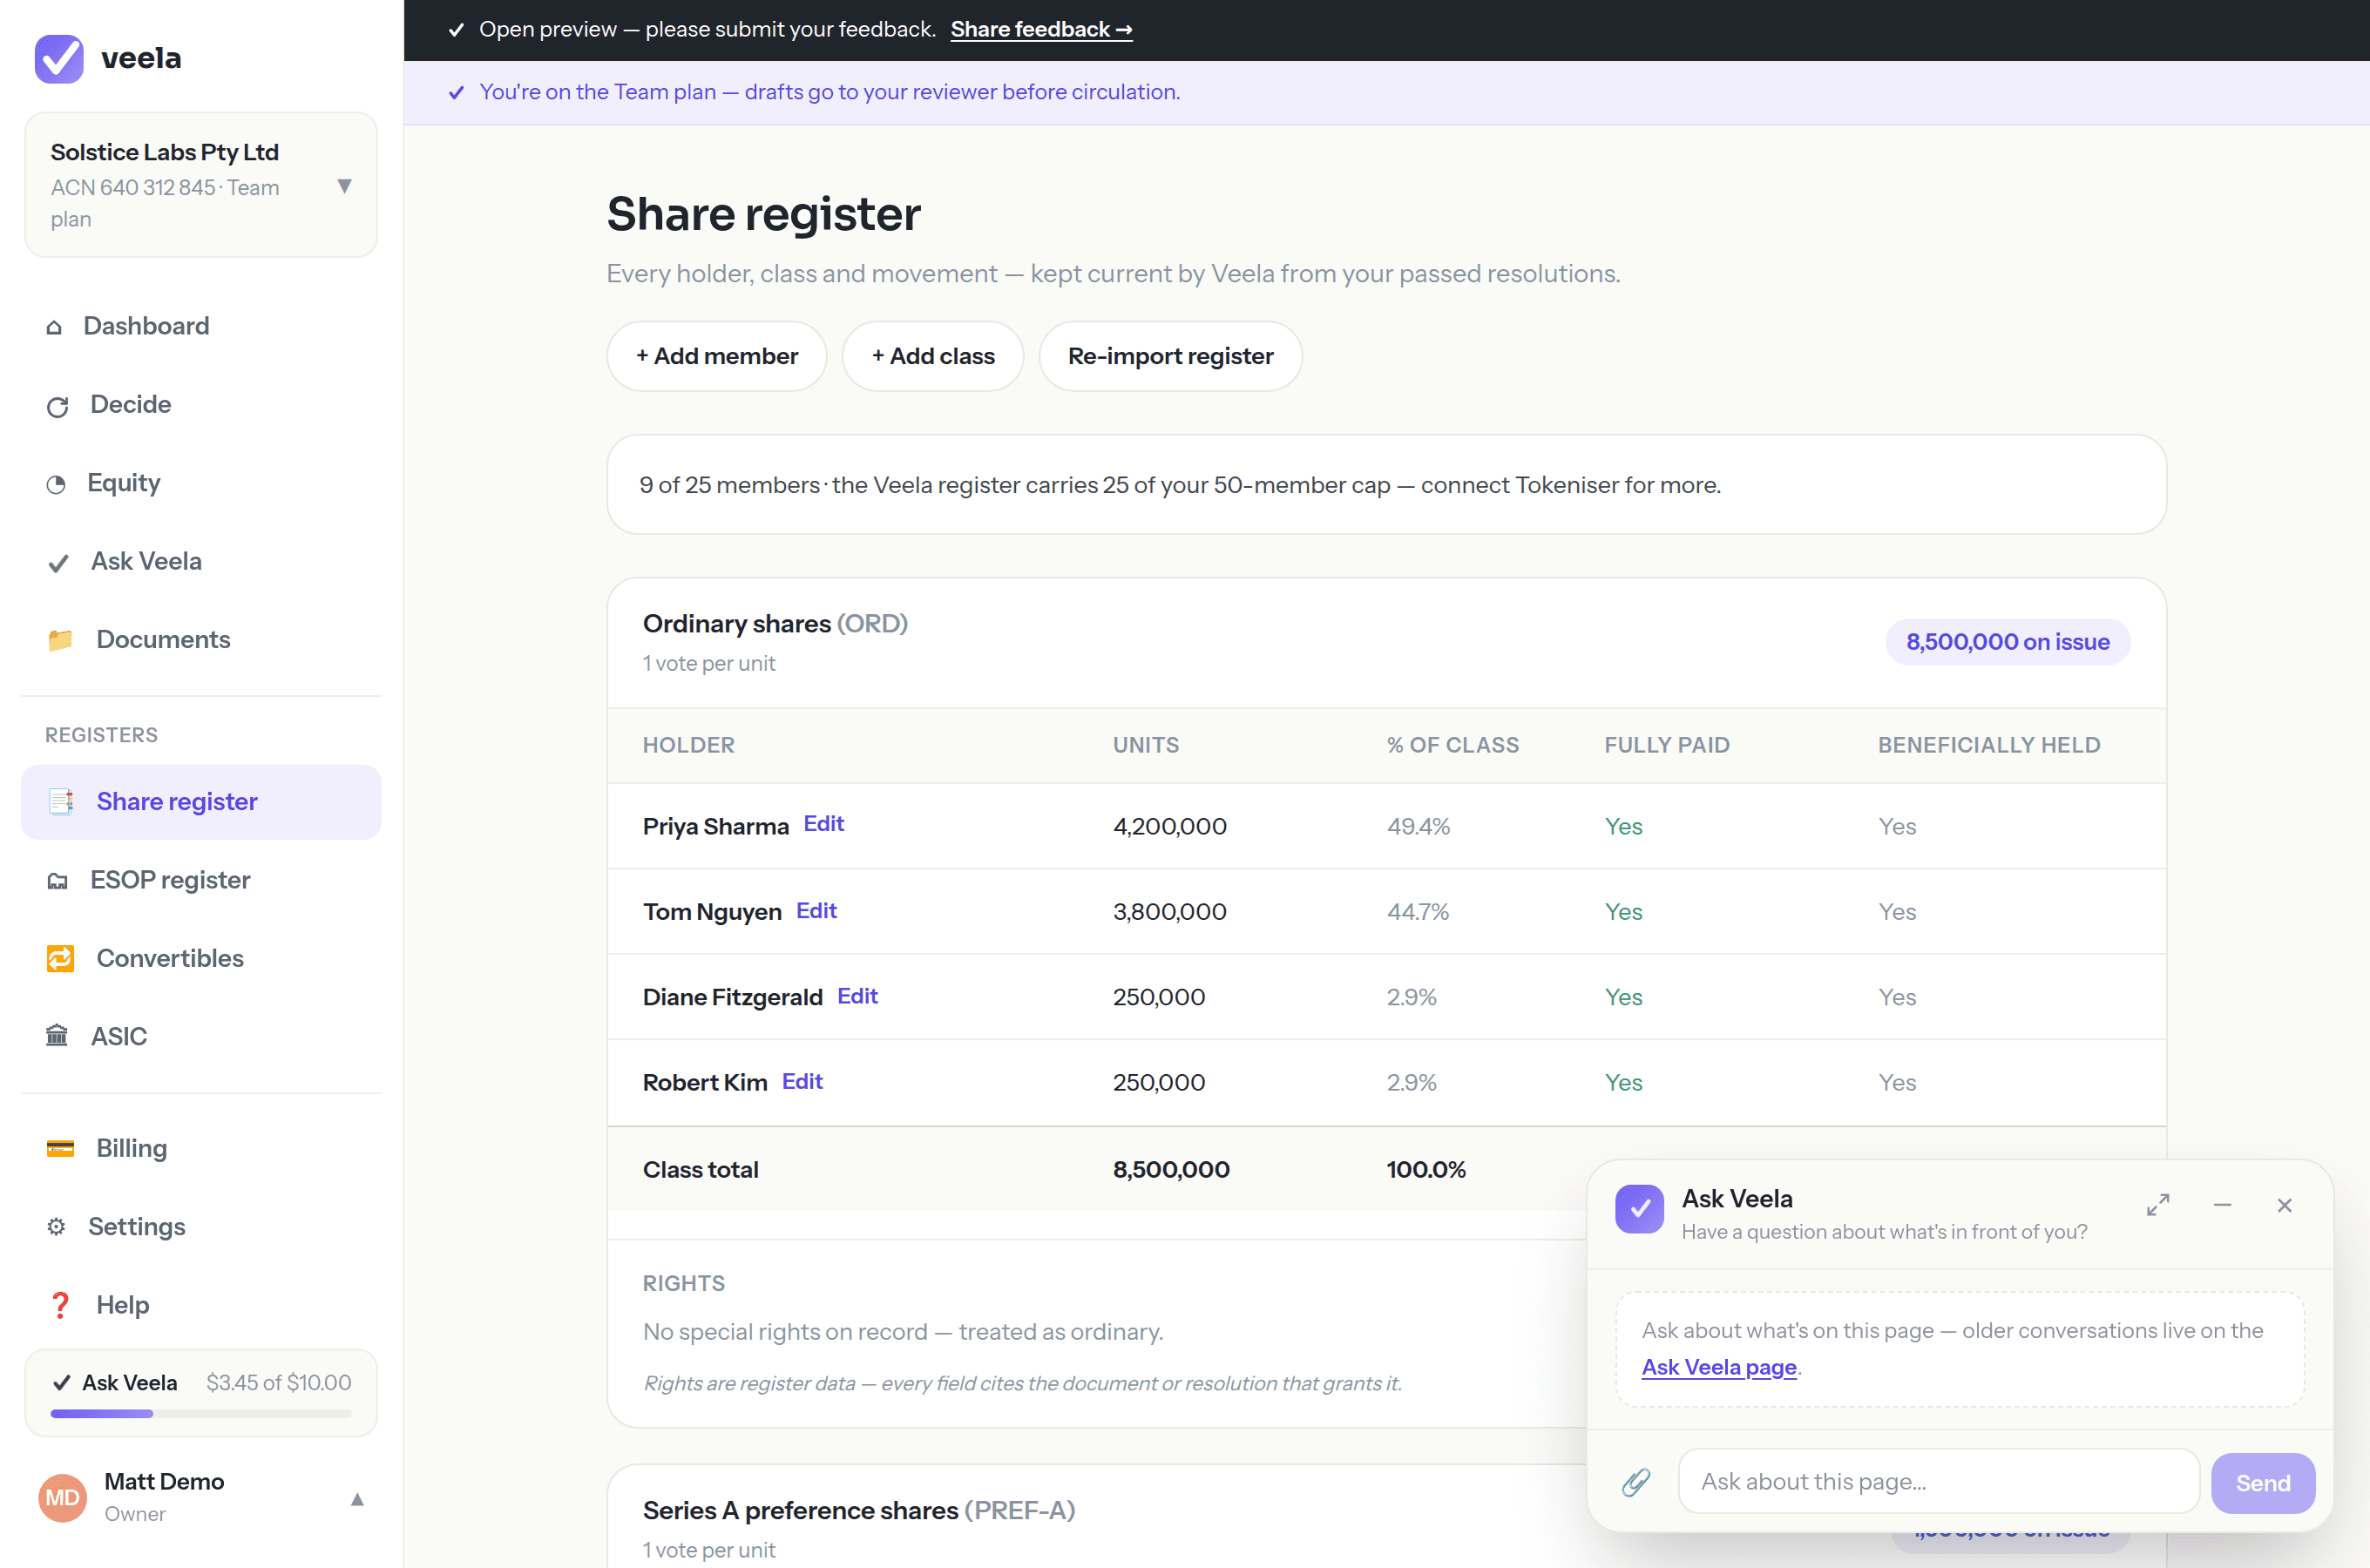Viewport: 2370px width, 1568px height.
Task: Open Settings from the sidebar
Action: 201,1227
